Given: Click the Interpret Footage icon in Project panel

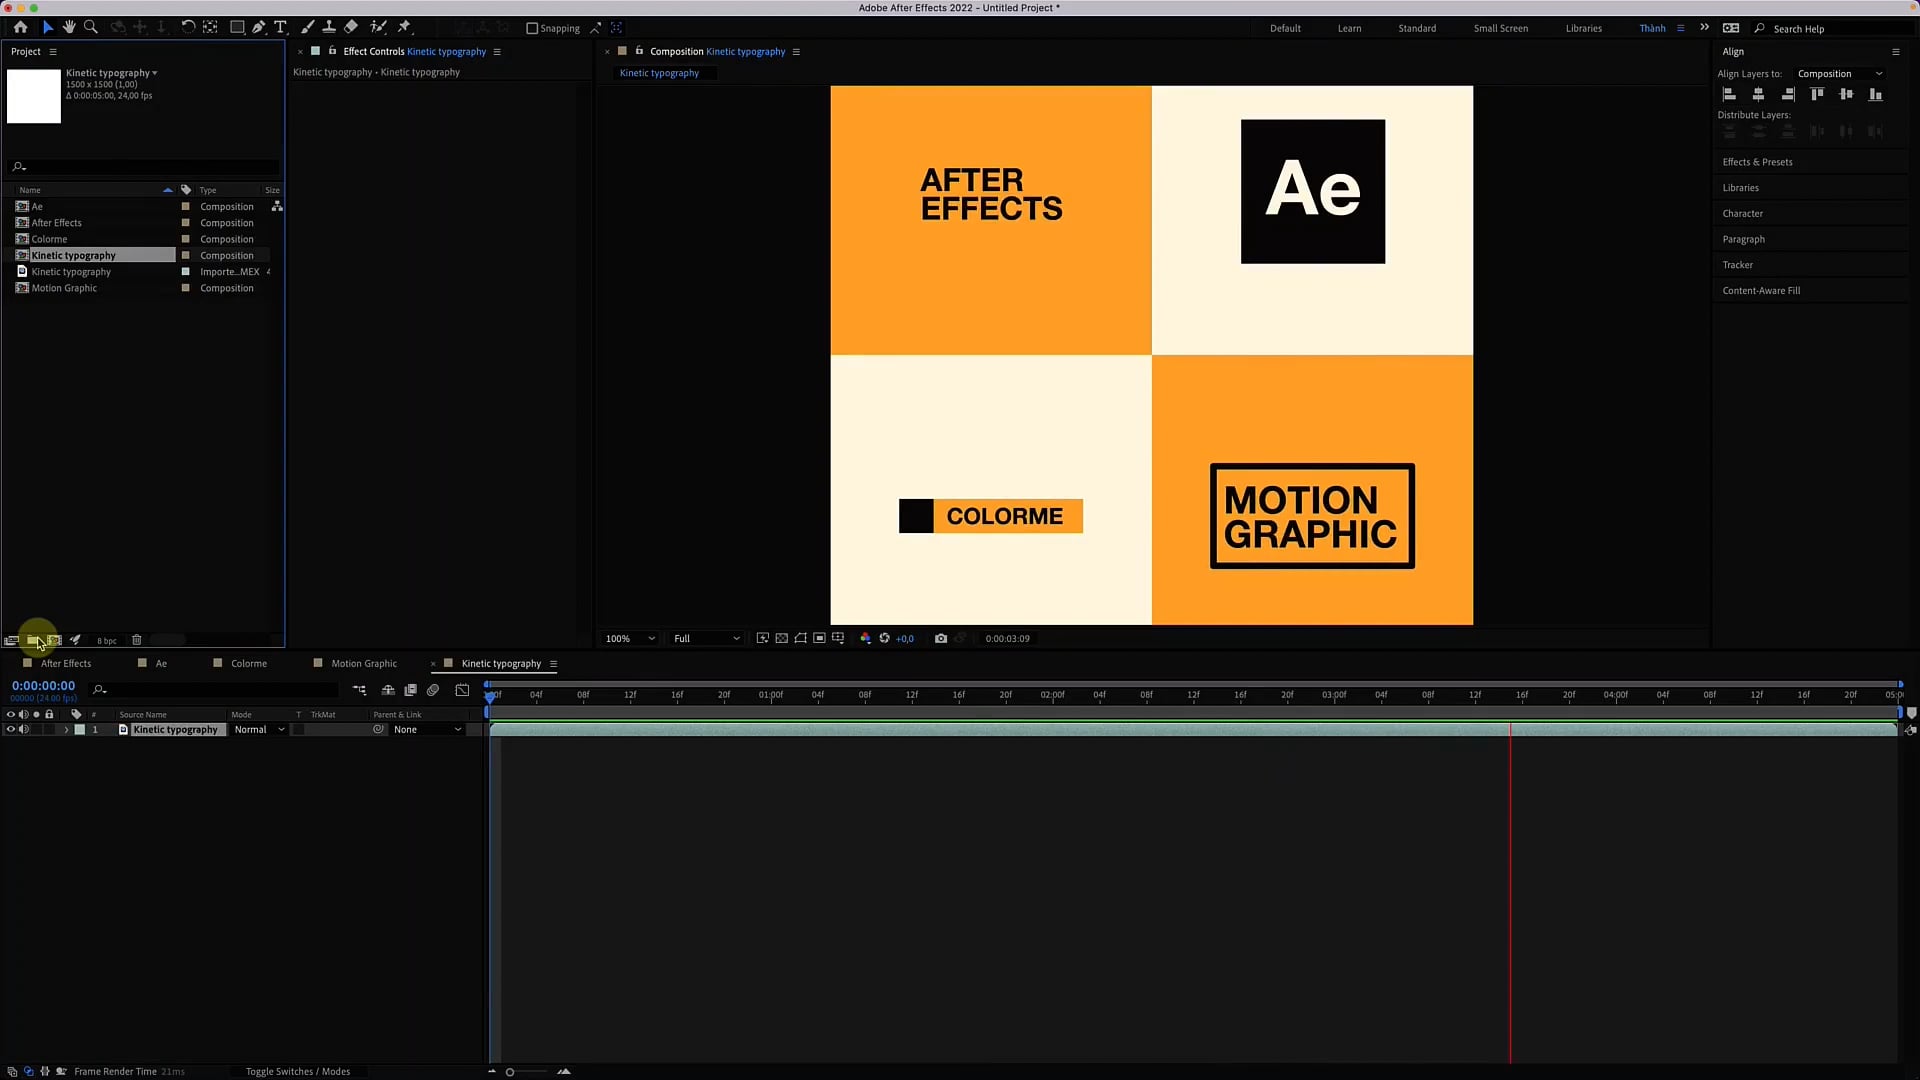Looking at the screenshot, I should (x=11, y=640).
